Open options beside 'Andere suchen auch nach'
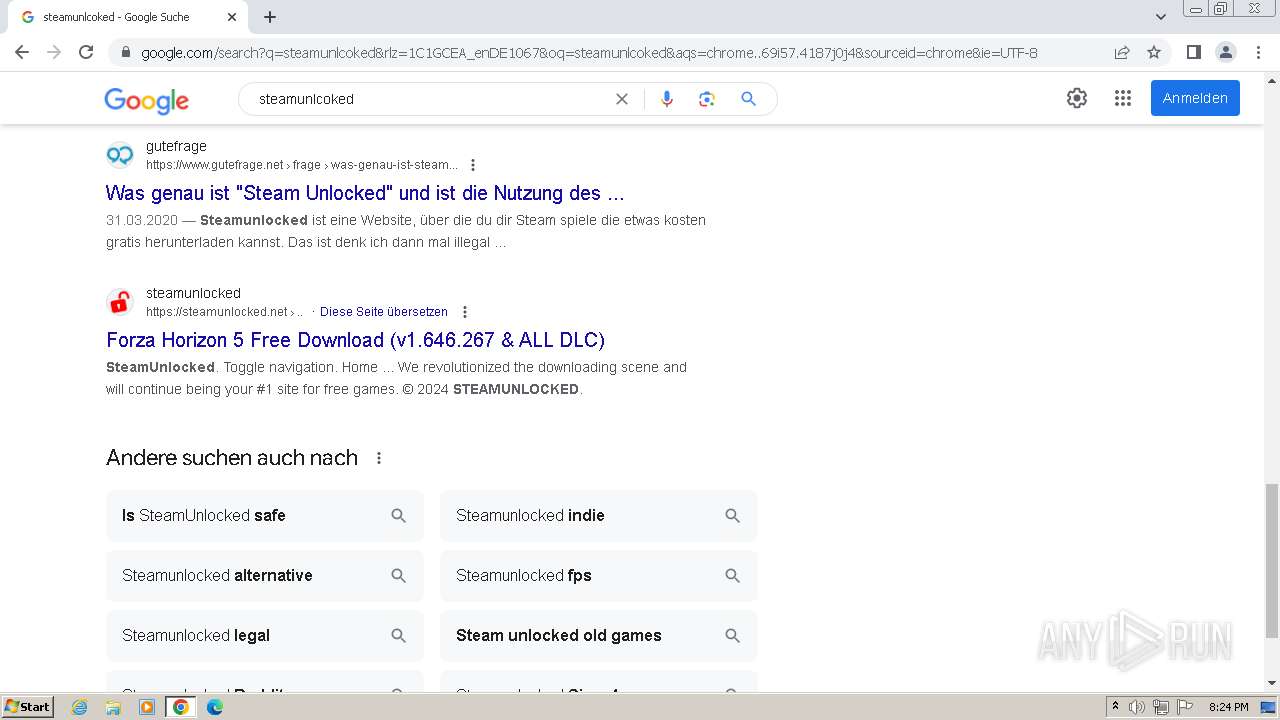Image resolution: width=1280 pixels, height=720 pixels. click(379, 458)
